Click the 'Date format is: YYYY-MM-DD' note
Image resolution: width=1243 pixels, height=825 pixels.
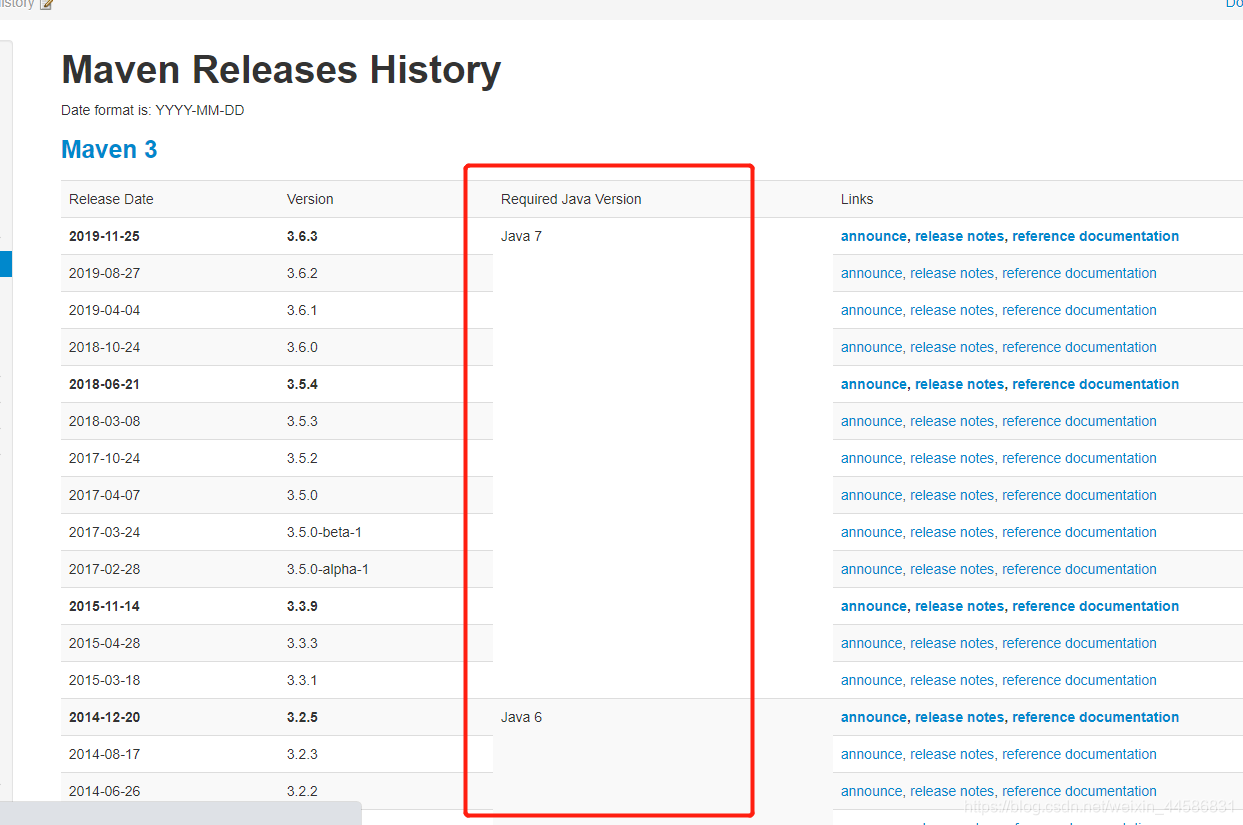(x=153, y=111)
